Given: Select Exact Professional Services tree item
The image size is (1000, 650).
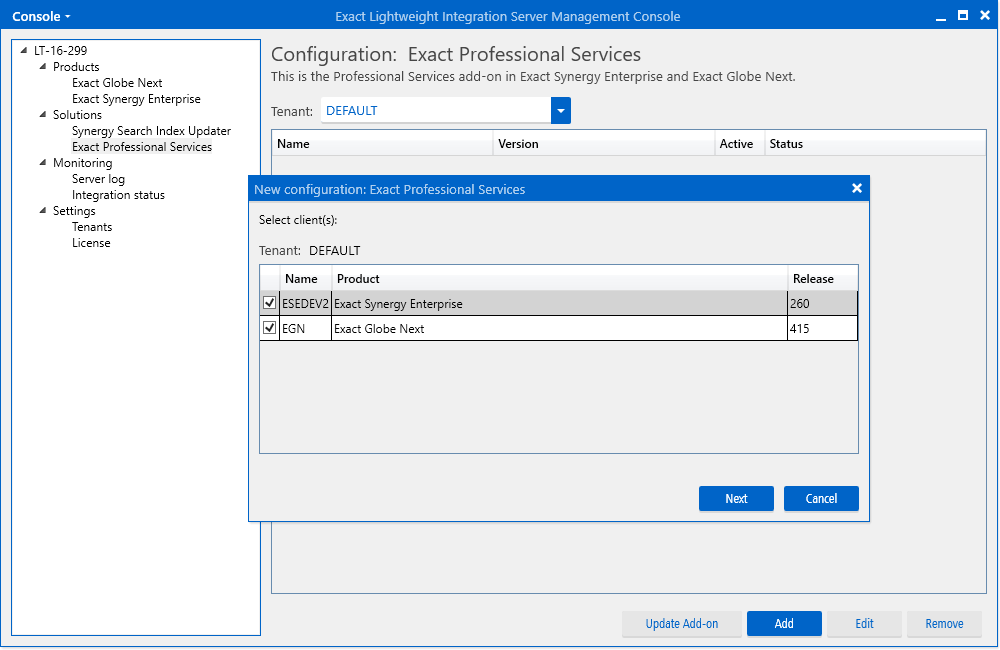Looking at the screenshot, I should (x=142, y=147).
